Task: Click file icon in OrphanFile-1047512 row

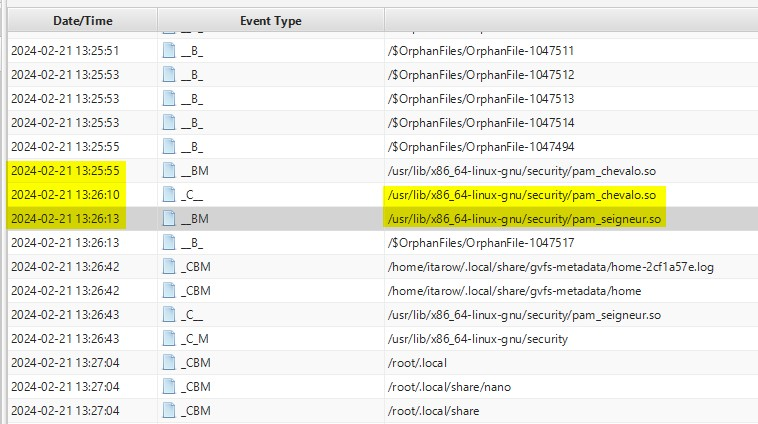Action: pos(169,74)
